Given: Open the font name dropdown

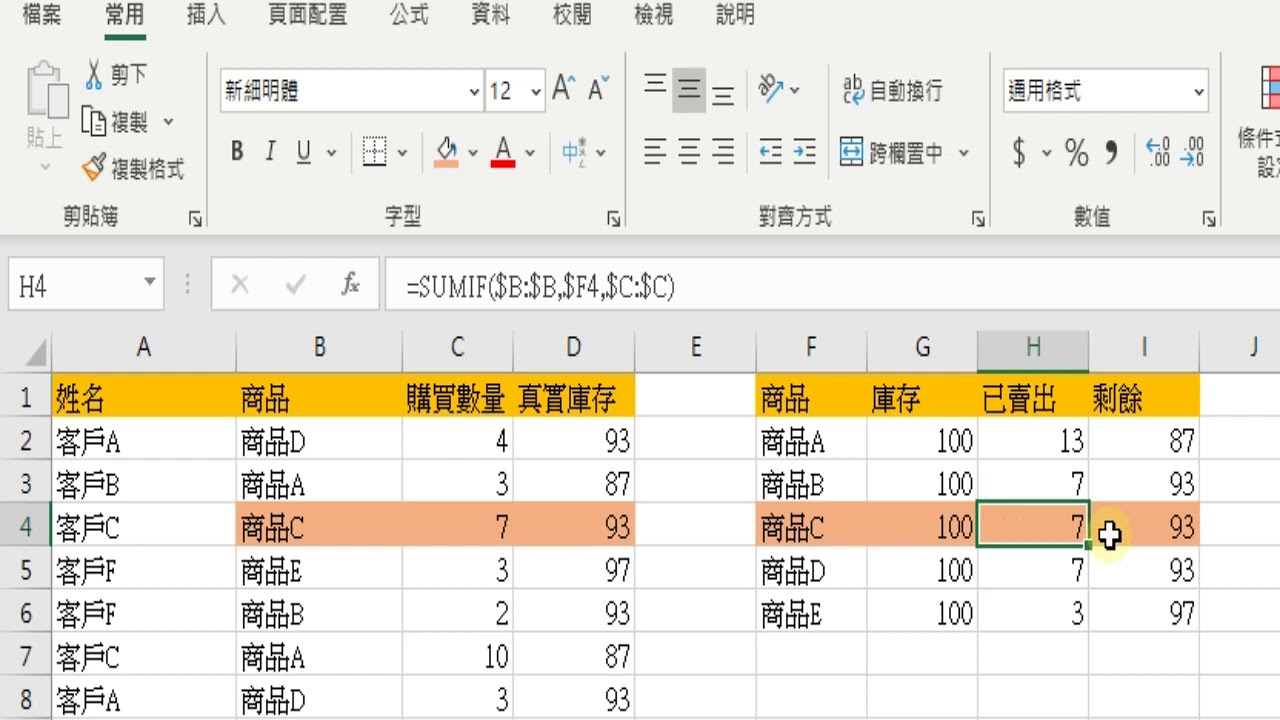Looking at the screenshot, I should click(474, 91).
